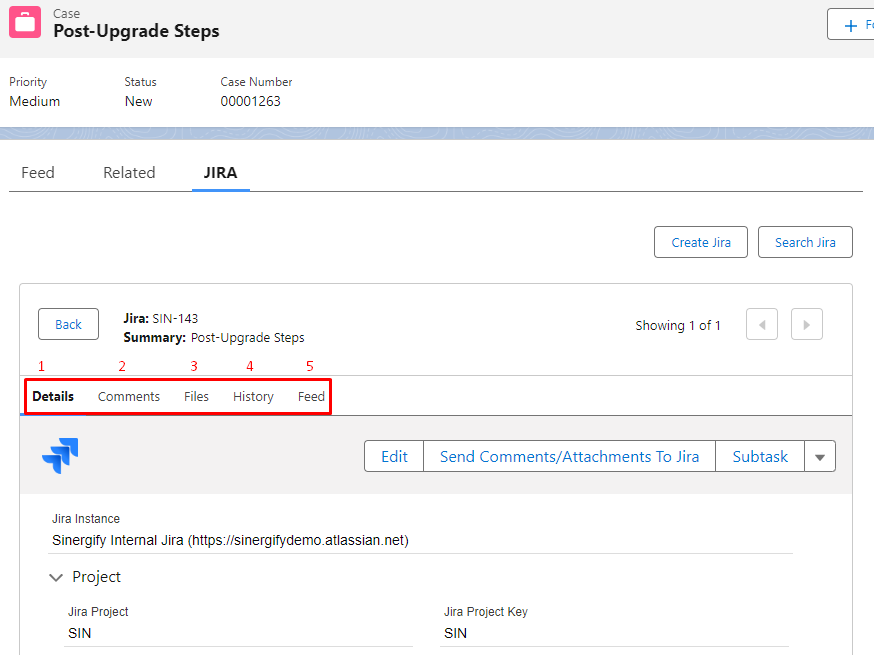Screen dimensions: 874x655
Task: Click the Create Jira button
Action: click(x=701, y=242)
